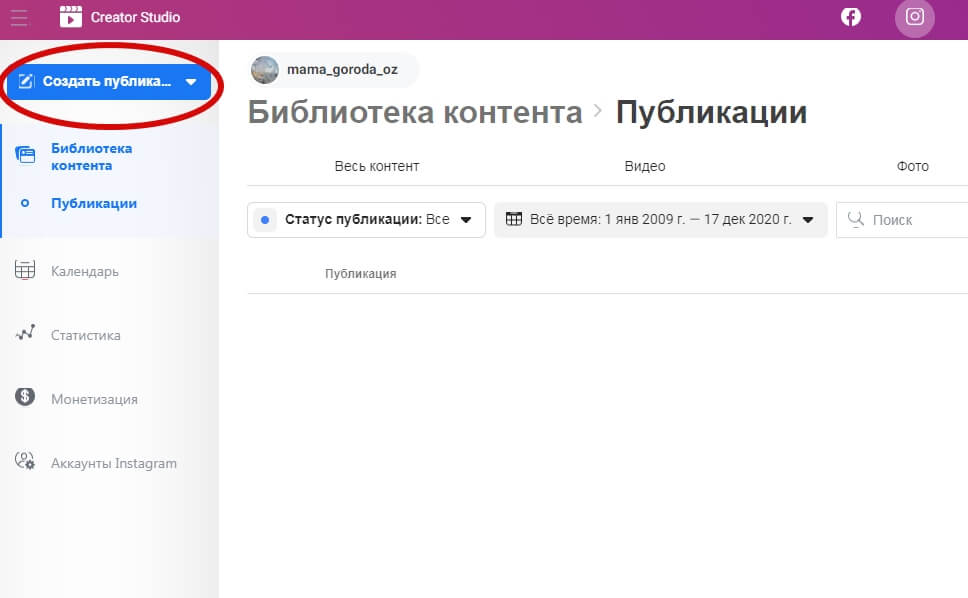Switch to the Facebook platform icon
This screenshot has width=968, height=598.
tap(851, 17)
